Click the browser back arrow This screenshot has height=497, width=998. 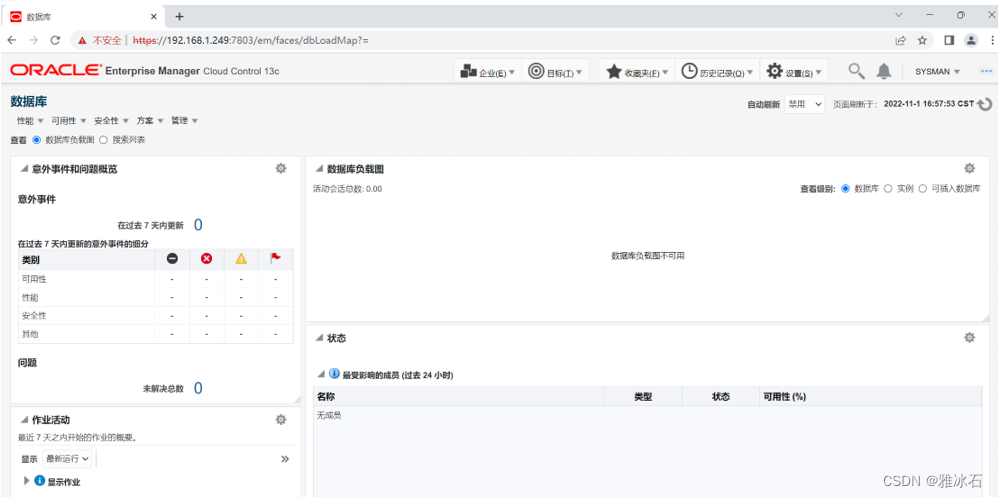pyautogui.click(x=12, y=40)
